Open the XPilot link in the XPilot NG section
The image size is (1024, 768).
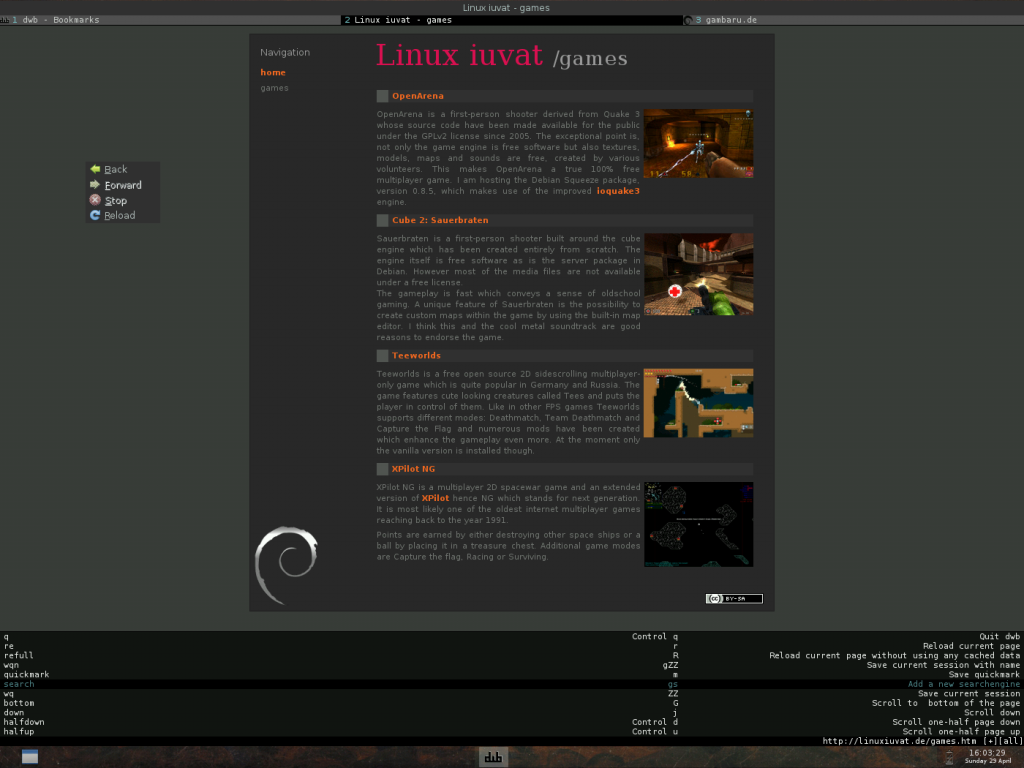434,498
